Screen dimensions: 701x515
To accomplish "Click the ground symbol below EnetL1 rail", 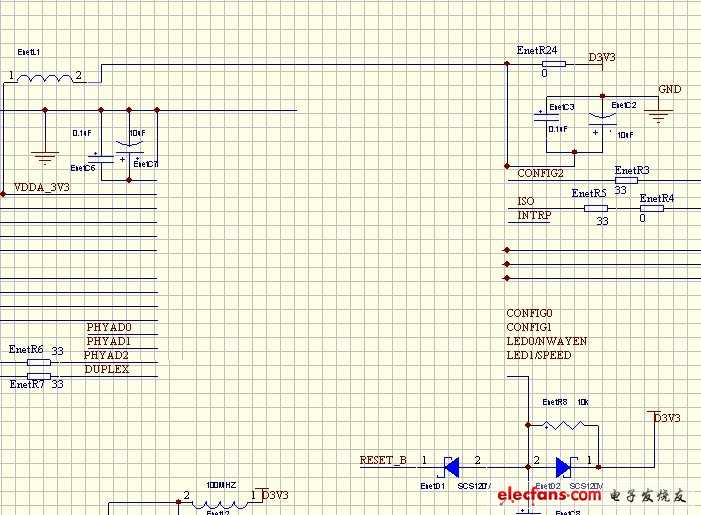I will pyautogui.click(x=45, y=158).
